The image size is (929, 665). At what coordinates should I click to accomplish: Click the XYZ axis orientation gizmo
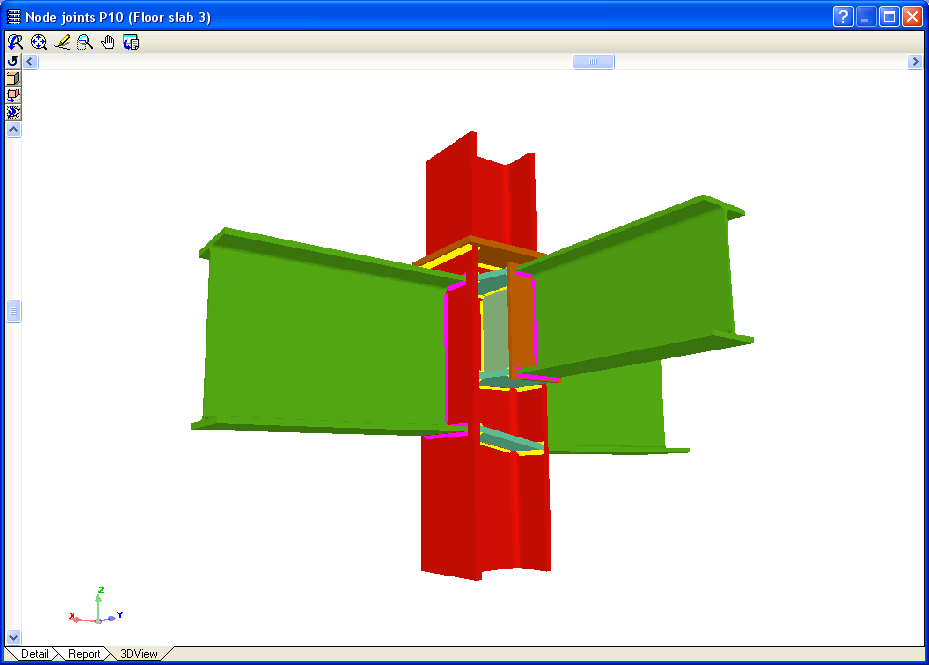coord(97,607)
